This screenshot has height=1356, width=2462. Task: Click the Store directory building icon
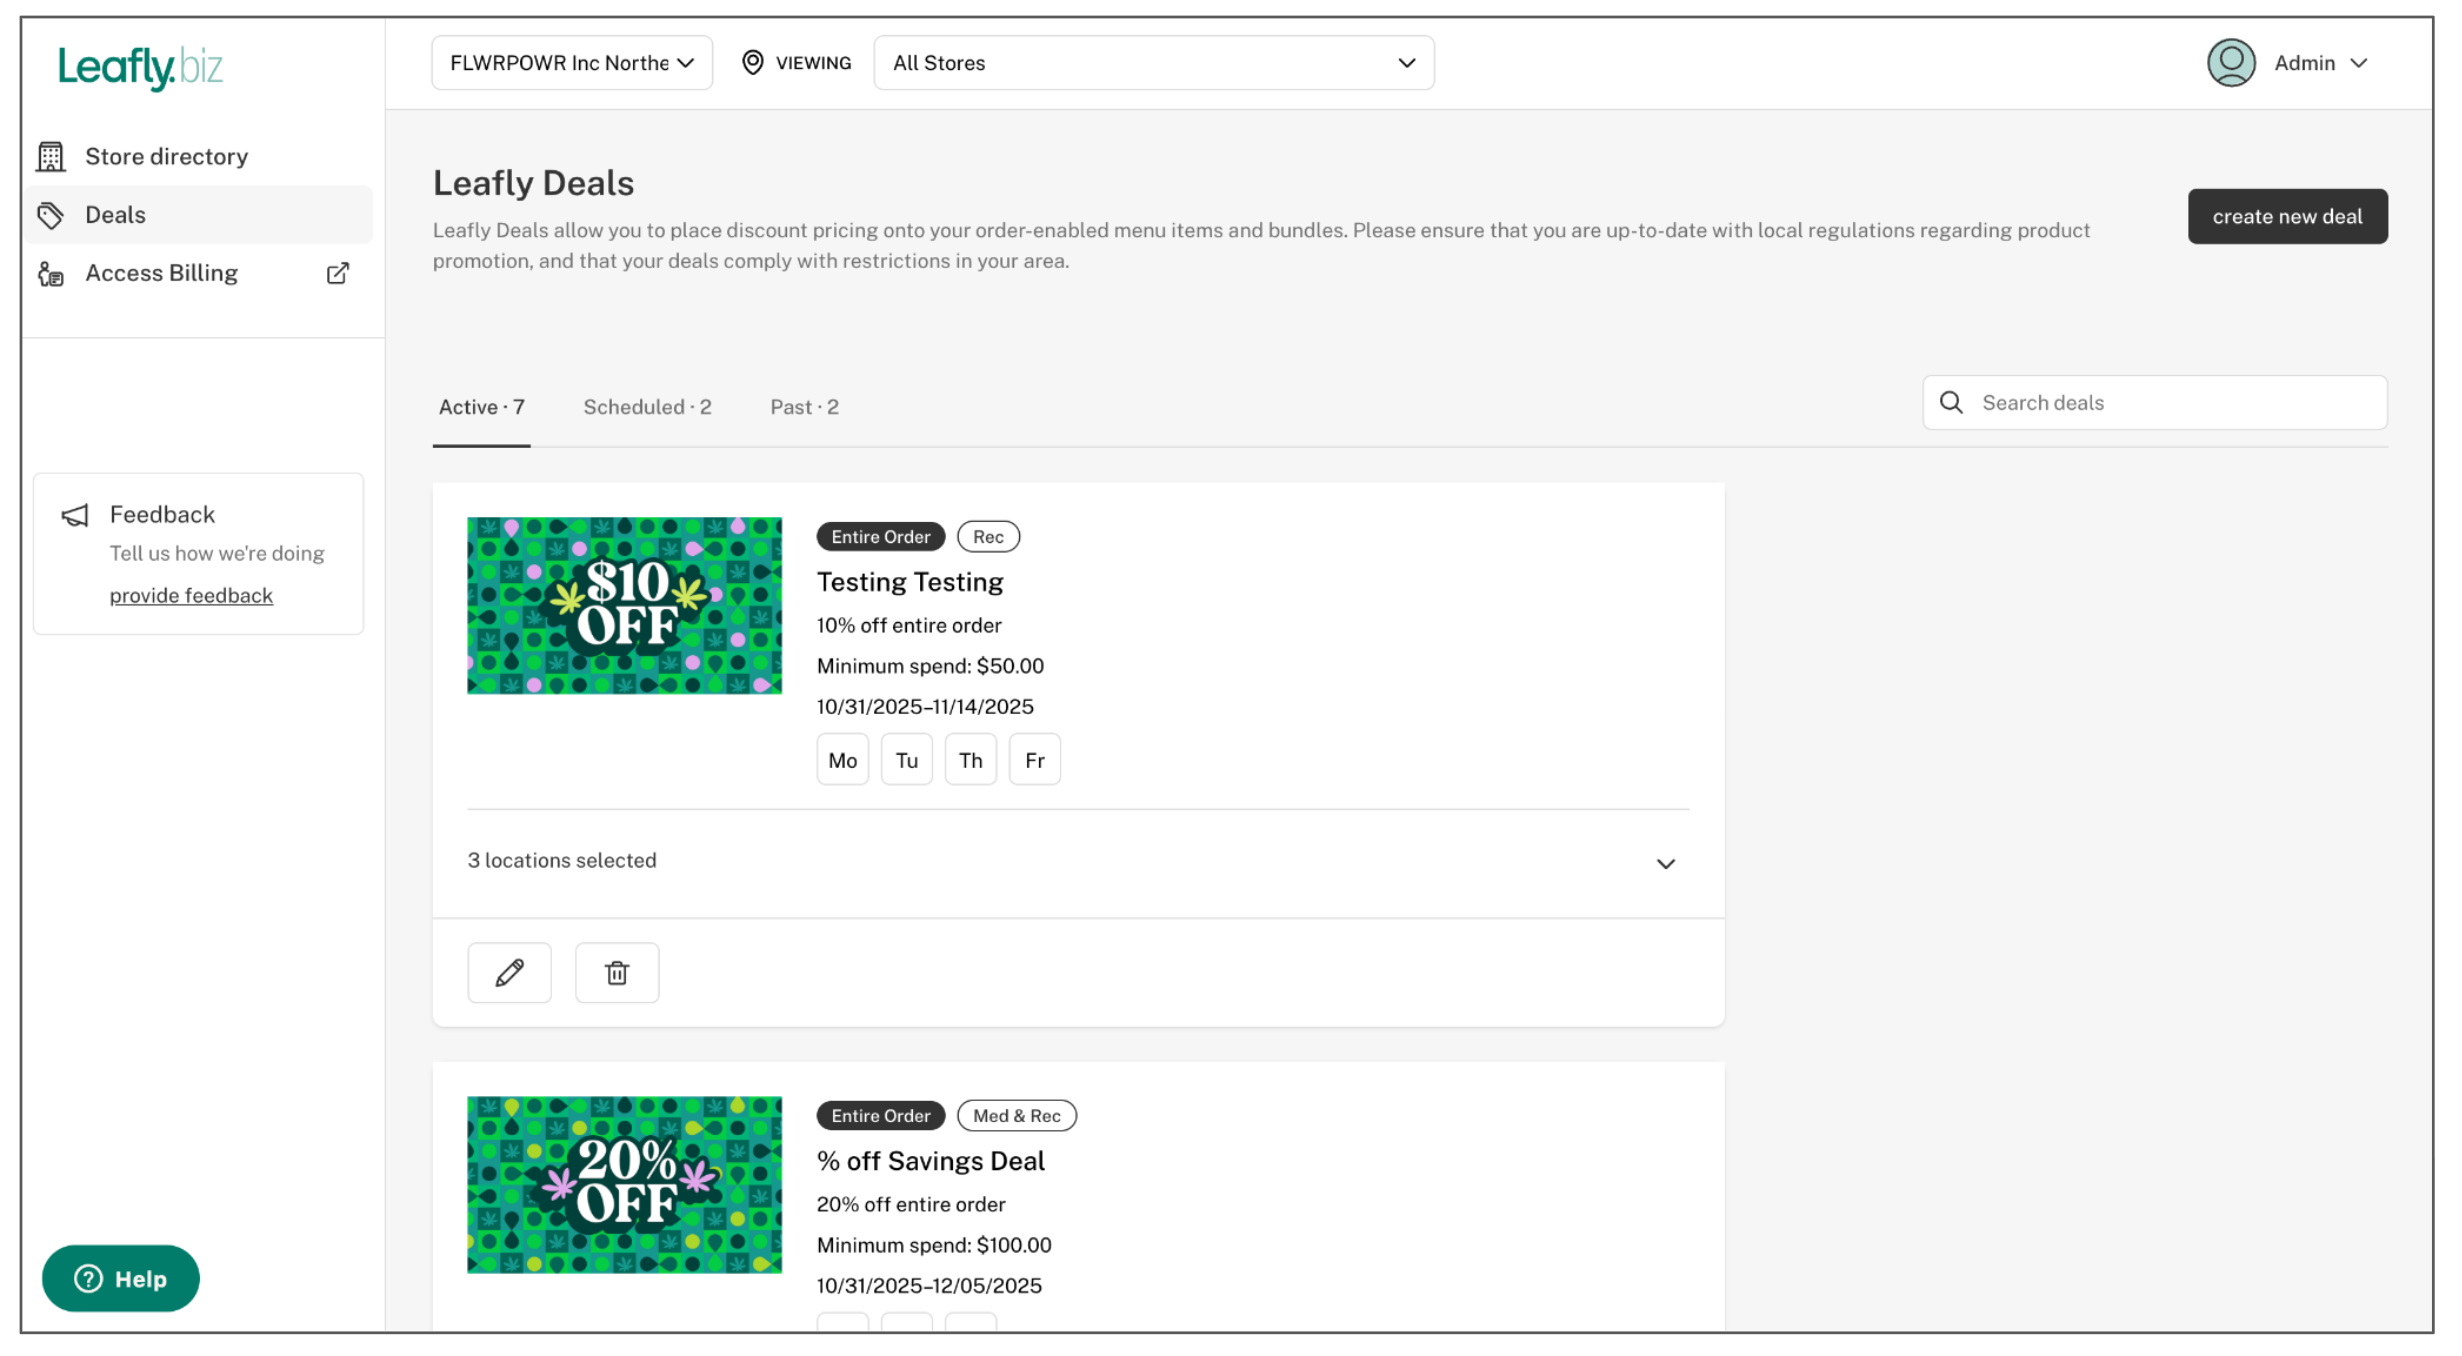pyautogui.click(x=51, y=157)
